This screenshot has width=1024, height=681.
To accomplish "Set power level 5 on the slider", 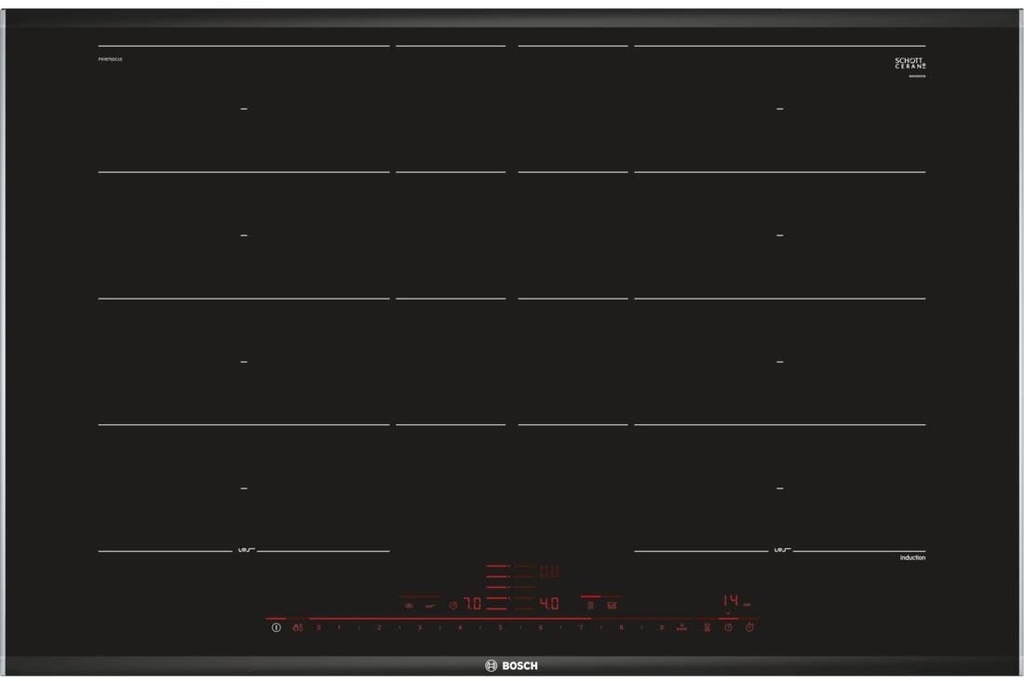I will click(500, 627).
